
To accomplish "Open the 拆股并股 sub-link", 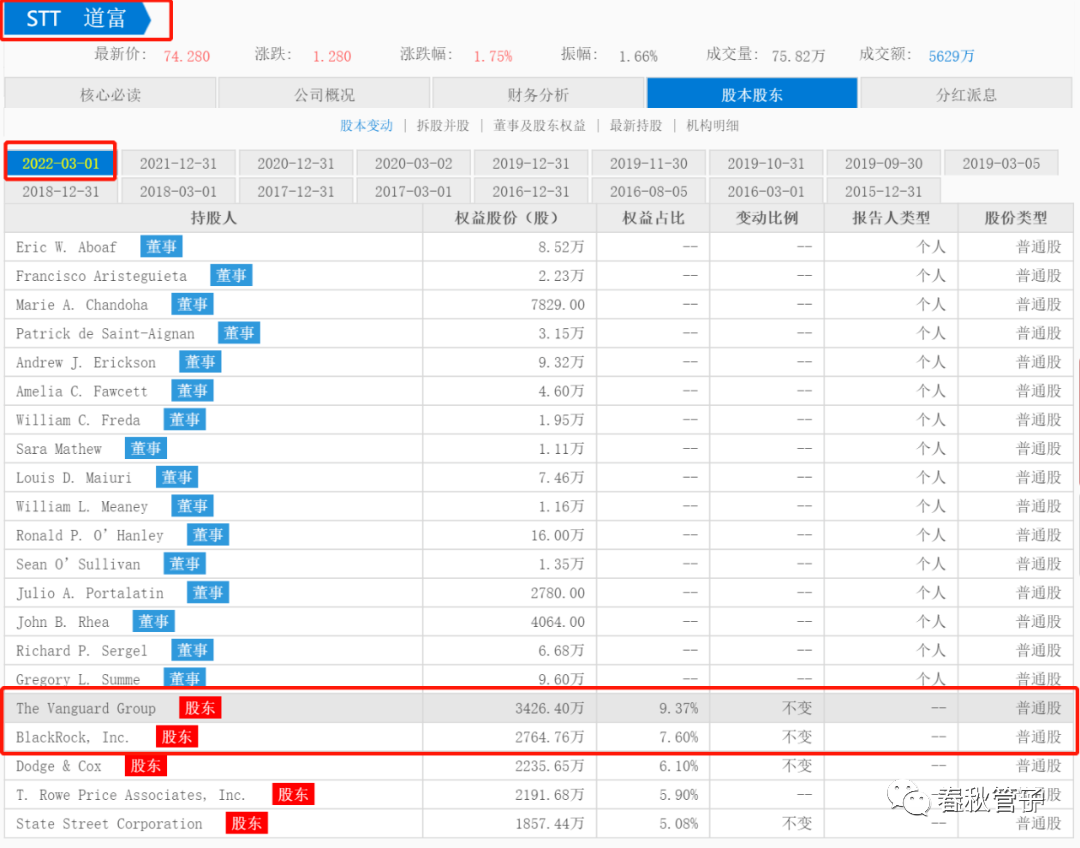I will coord(443,125).
